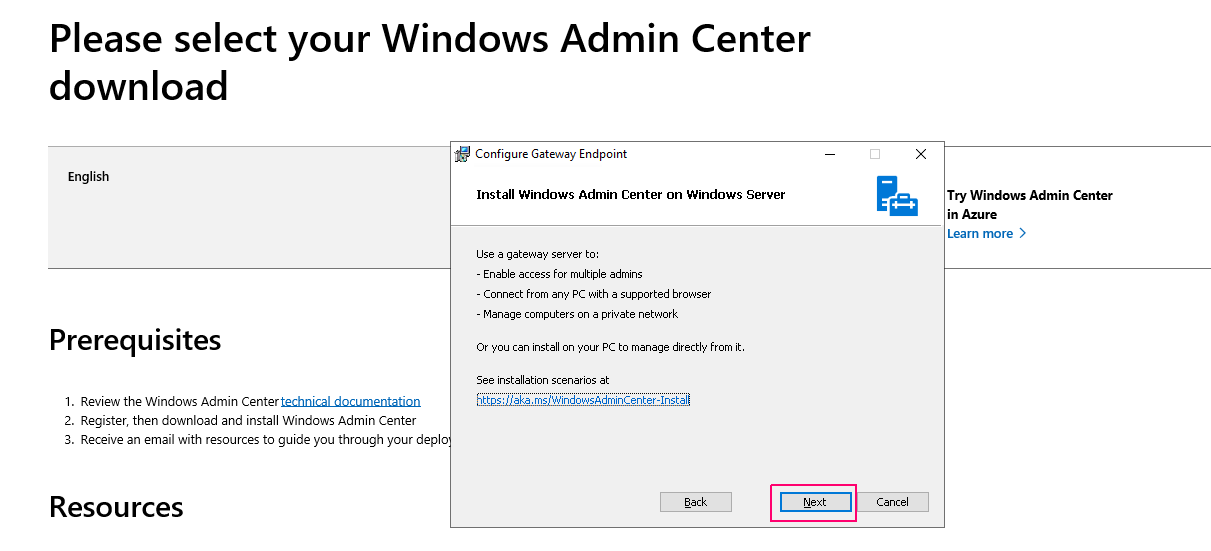1211x551 pixels.
Task: Proceed with the Next button
Action: (814, 502)
